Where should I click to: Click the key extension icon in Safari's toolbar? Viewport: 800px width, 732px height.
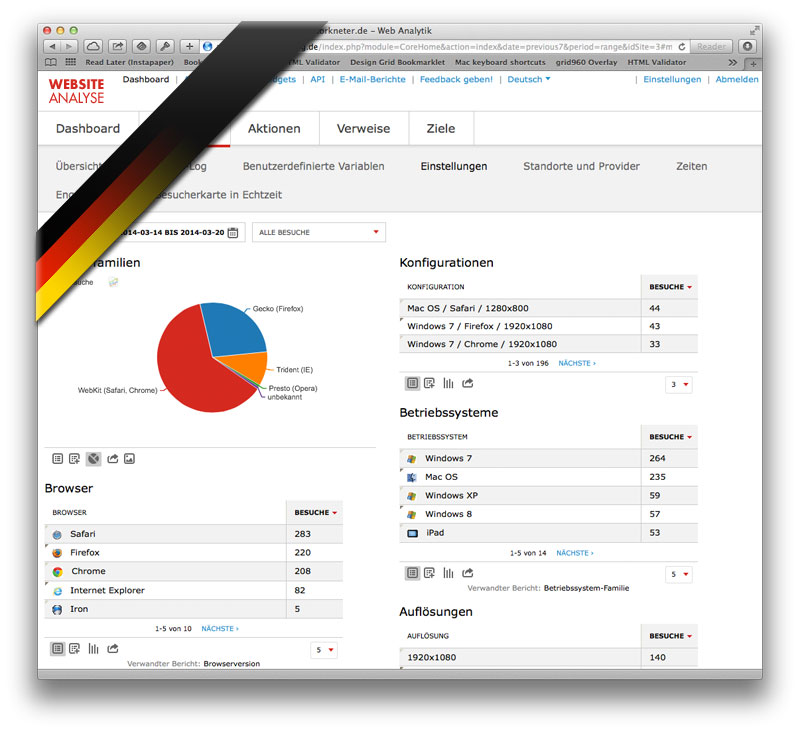[x=165, y=46]
